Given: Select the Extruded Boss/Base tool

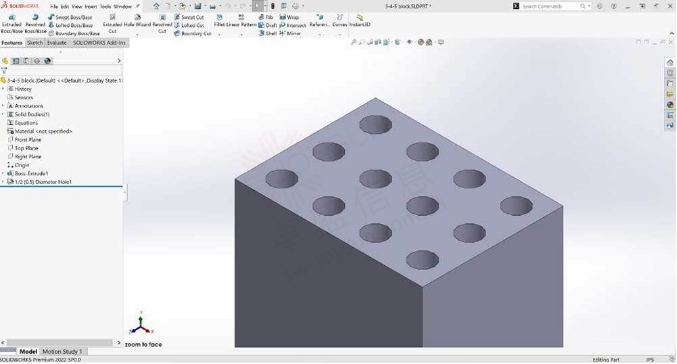Looking at the screenshot, I should coord(12,24).
